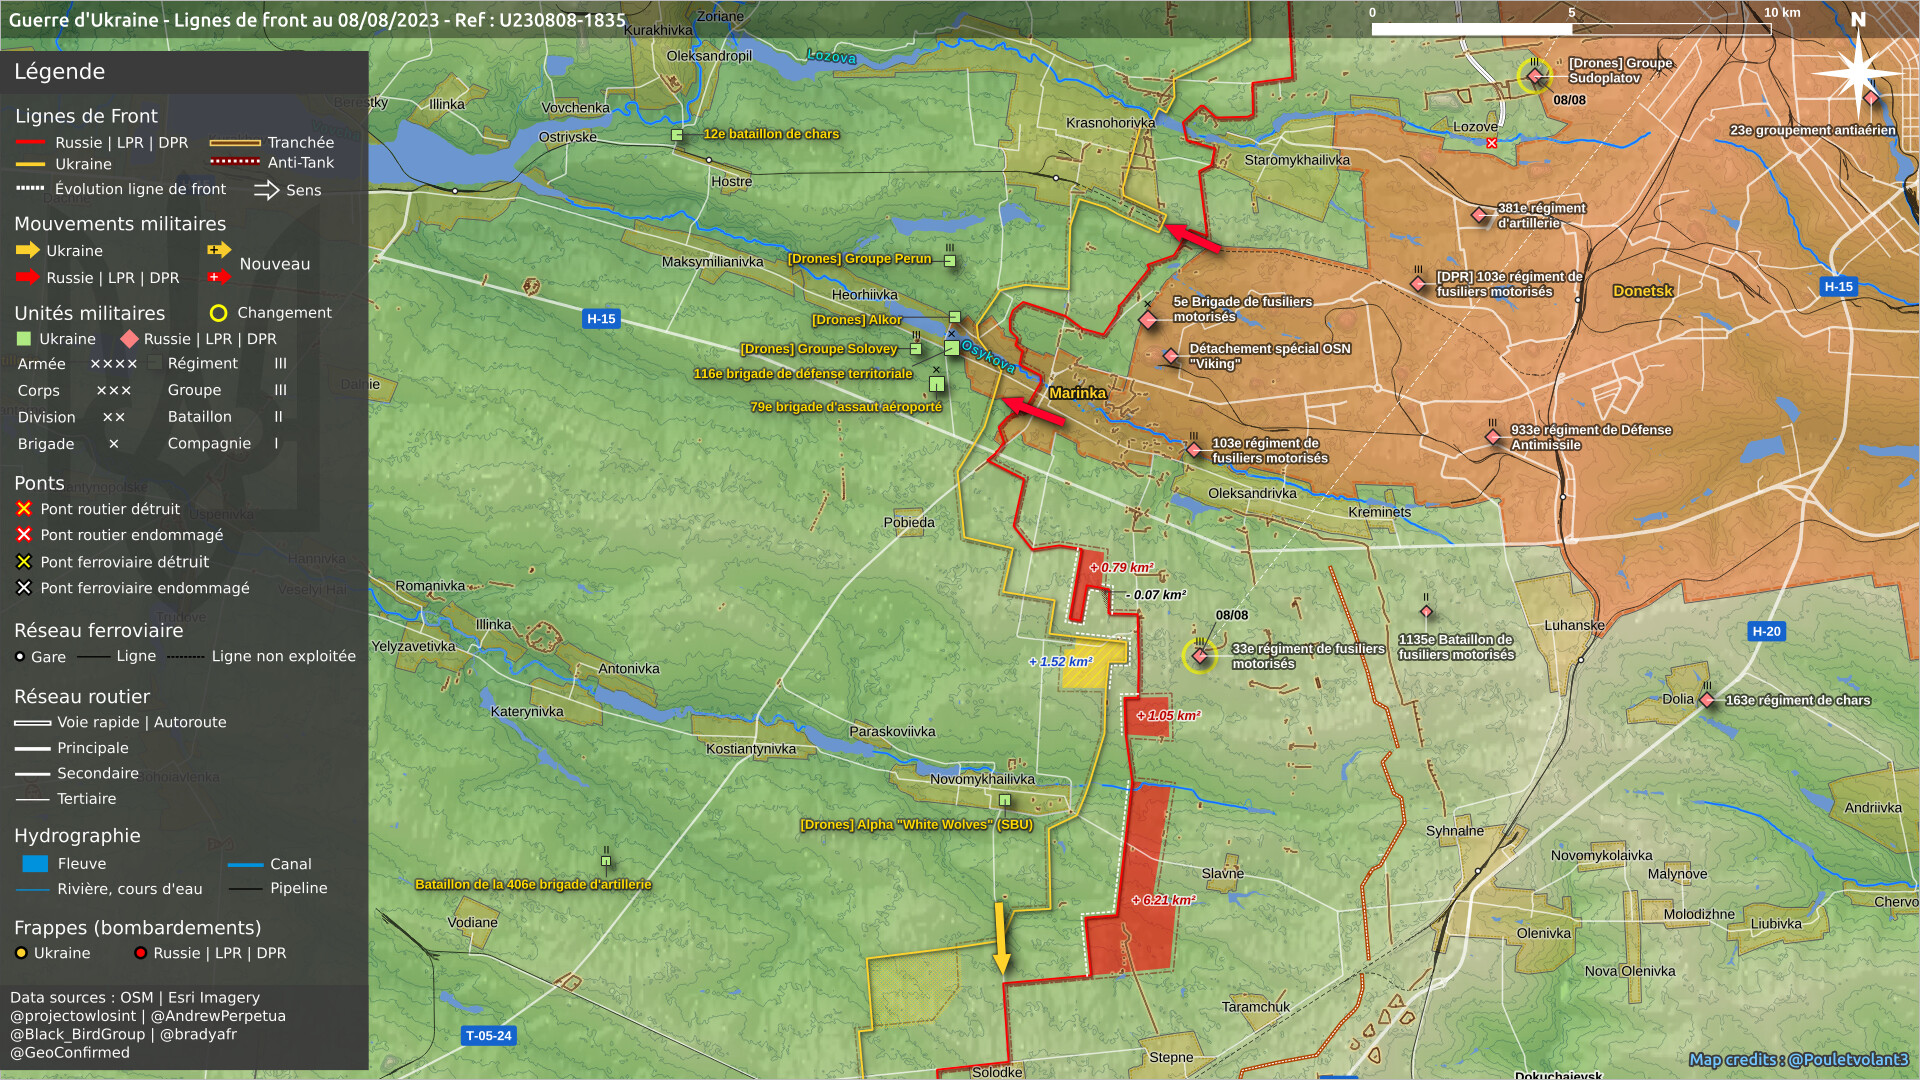Click the 10 km scale bar
The image size is (1920, 1080).
1570,29
